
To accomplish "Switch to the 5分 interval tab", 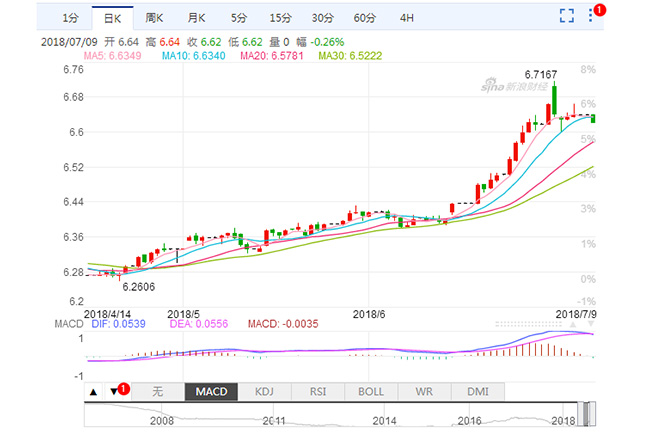I will click(x=239, y=18).
